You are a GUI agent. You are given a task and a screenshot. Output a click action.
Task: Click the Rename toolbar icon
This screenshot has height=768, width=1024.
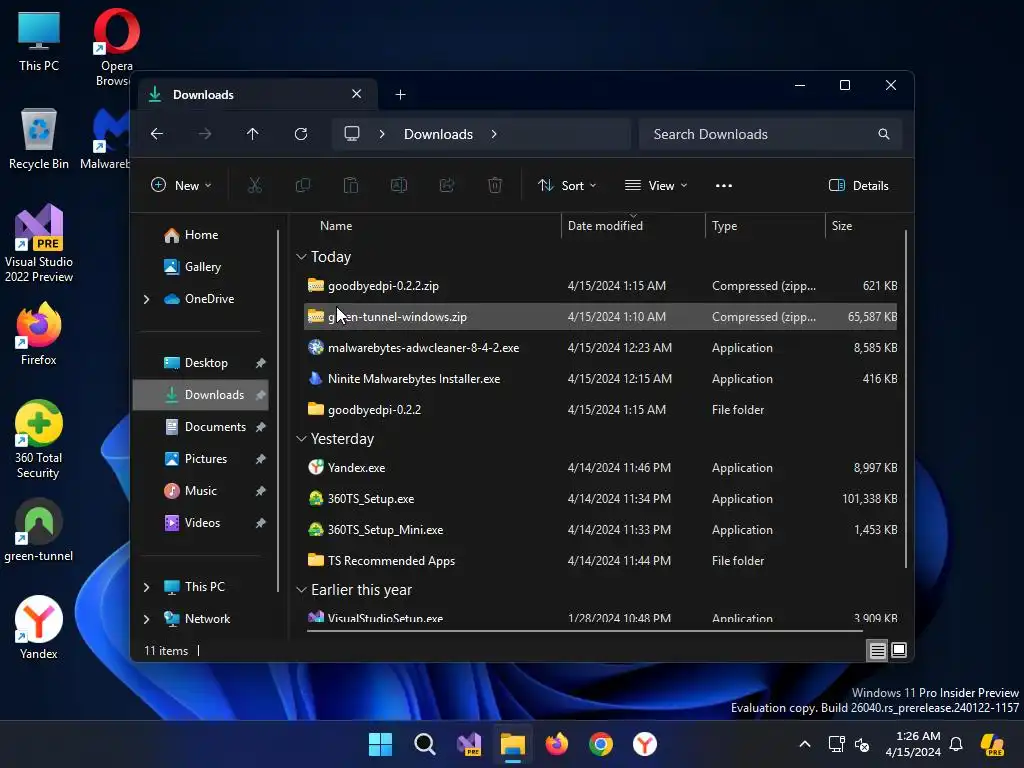click(x=399, y=185)
